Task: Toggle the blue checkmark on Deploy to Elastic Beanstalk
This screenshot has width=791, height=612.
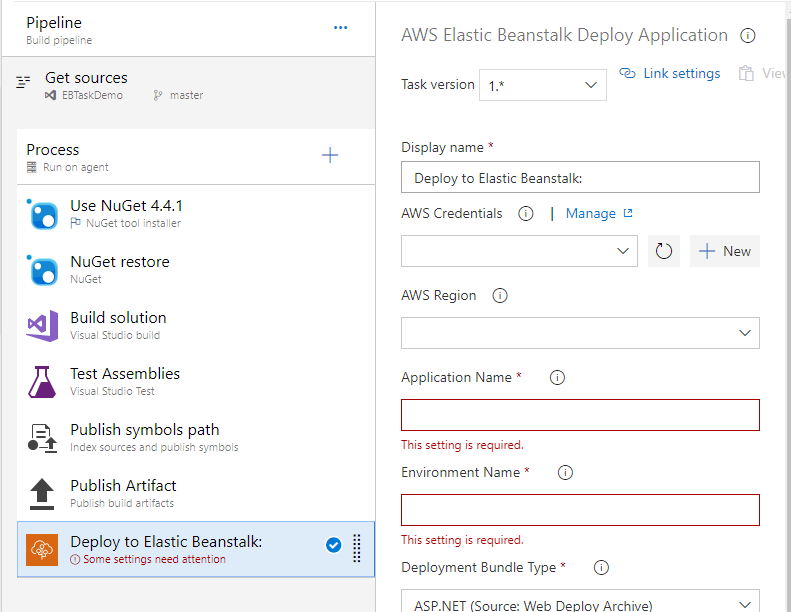Action: click(x=333, y=545)
